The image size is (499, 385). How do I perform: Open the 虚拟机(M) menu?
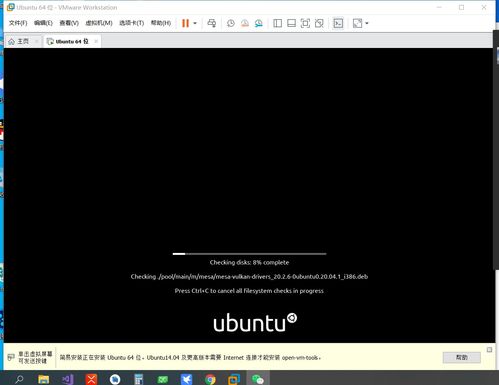(99, 23)
